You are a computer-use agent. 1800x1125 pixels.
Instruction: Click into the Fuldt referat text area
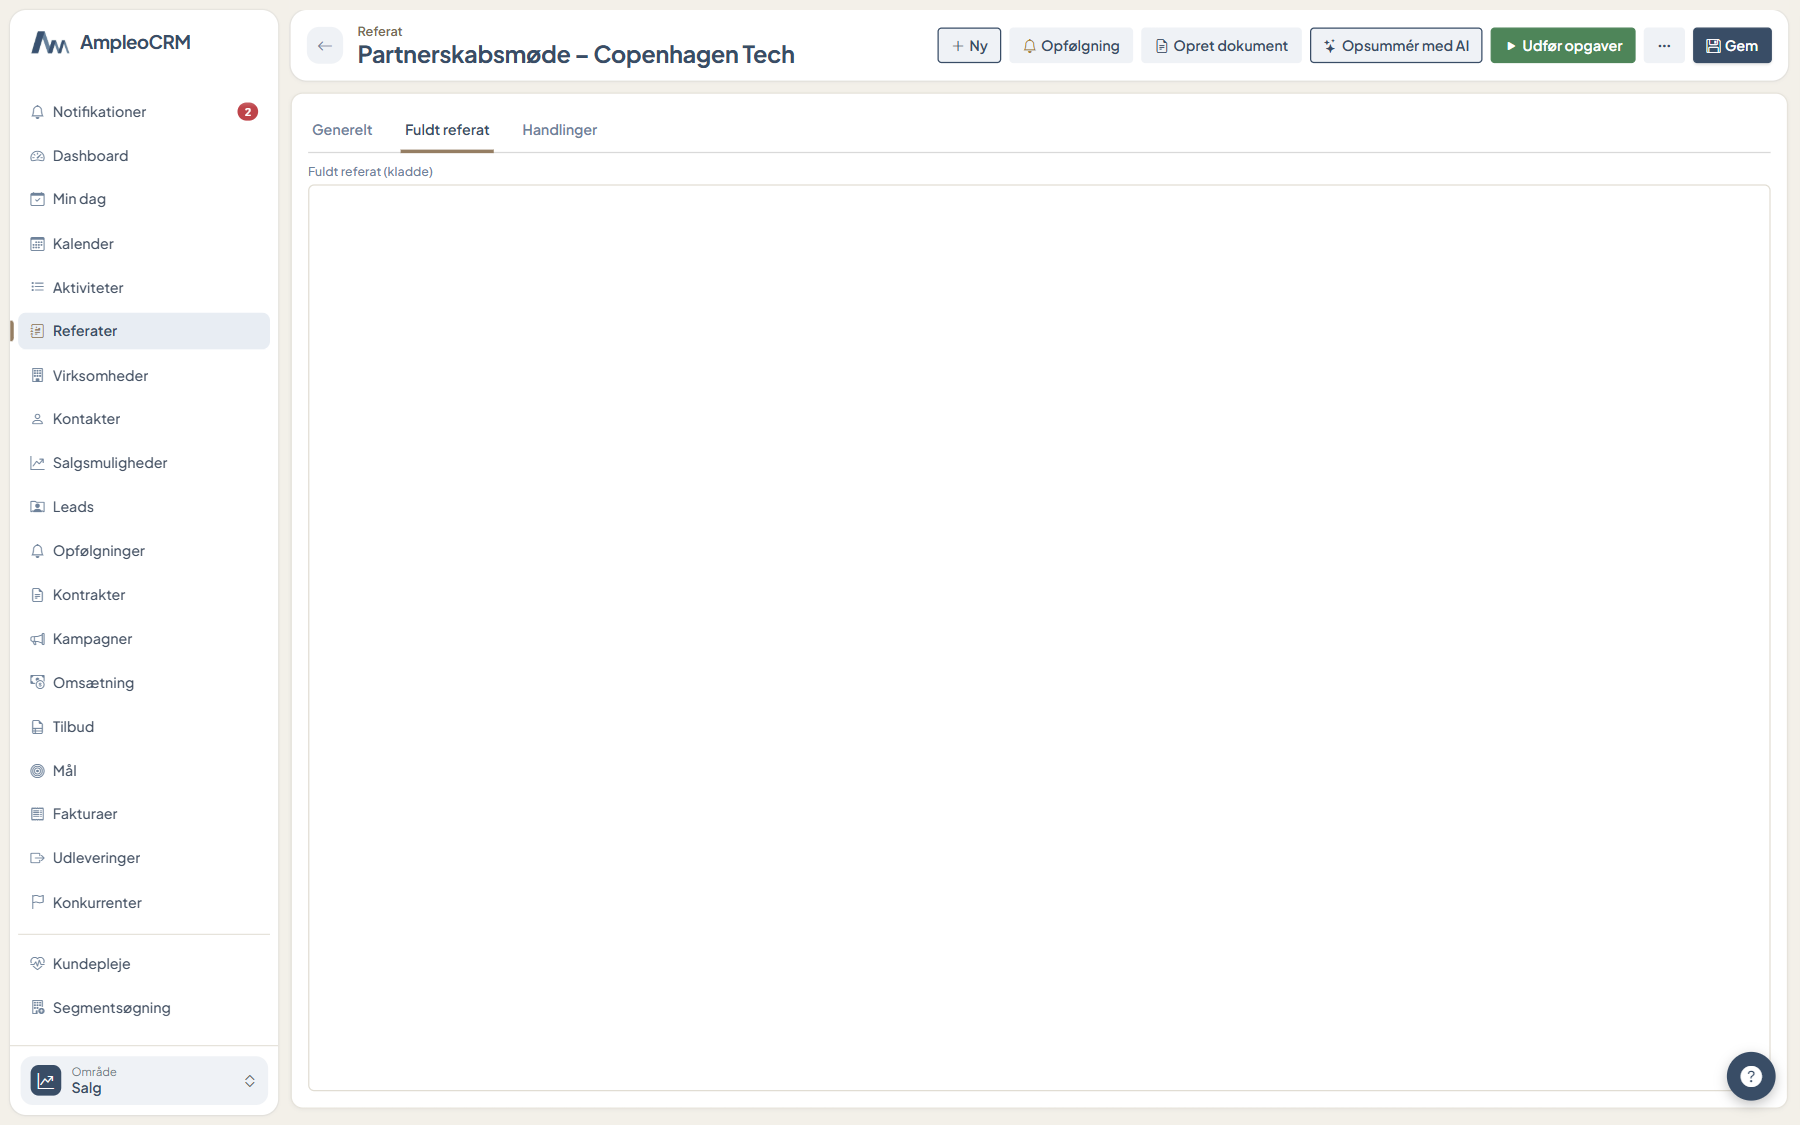click(1039, 638)
